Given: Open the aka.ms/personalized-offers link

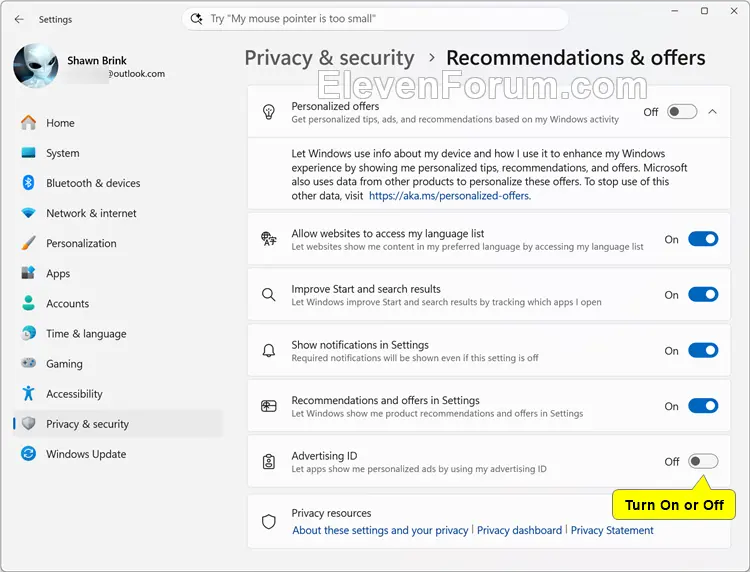Looking at the screenshot, I should (x=450, y=196).
